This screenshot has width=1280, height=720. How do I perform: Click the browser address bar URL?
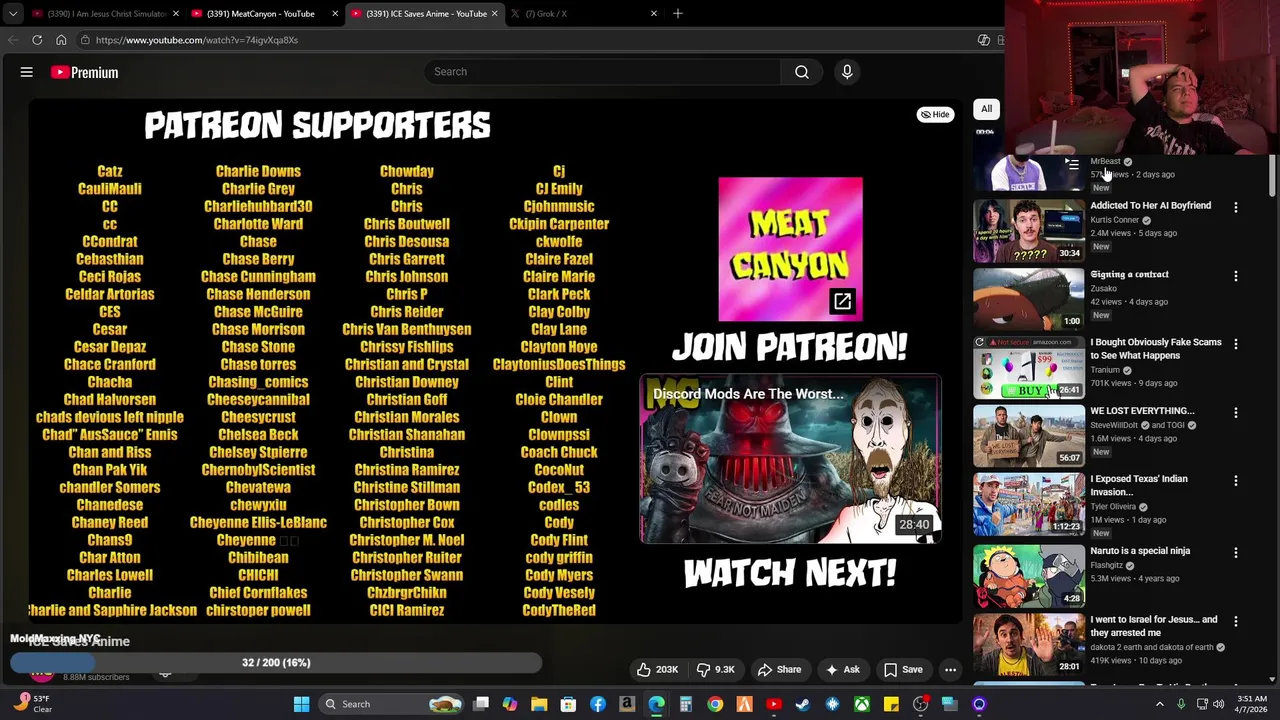pos(197,40)
